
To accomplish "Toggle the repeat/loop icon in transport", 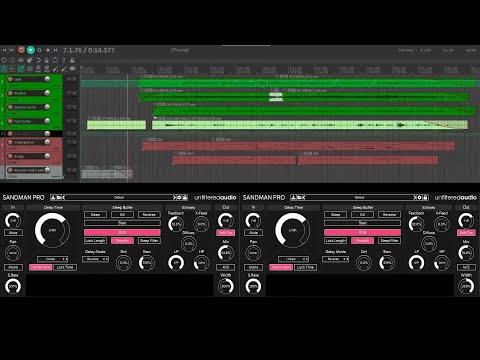I will point(39,50).
